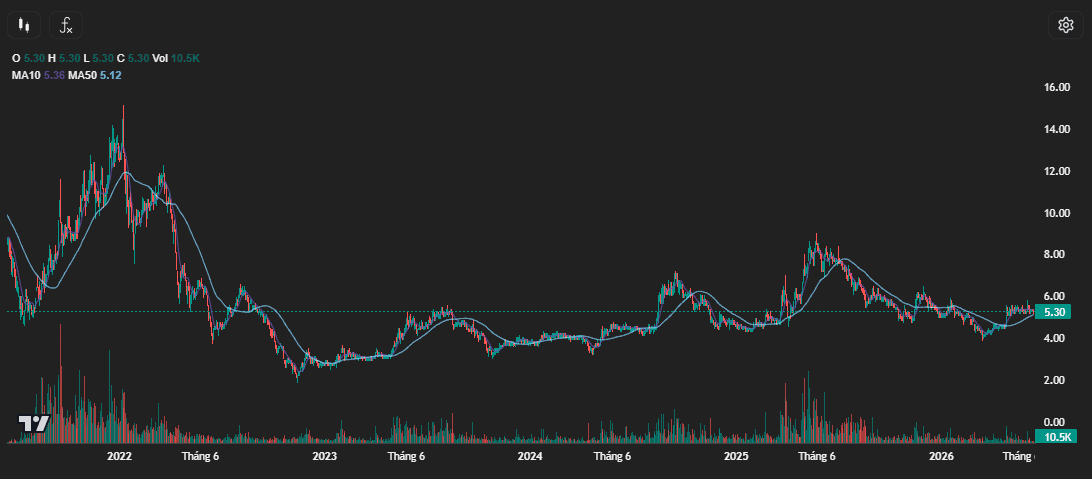Screen dimensions: 1092x479
Task: Click the 10.00 price axis label
Action: (1057, 213)
